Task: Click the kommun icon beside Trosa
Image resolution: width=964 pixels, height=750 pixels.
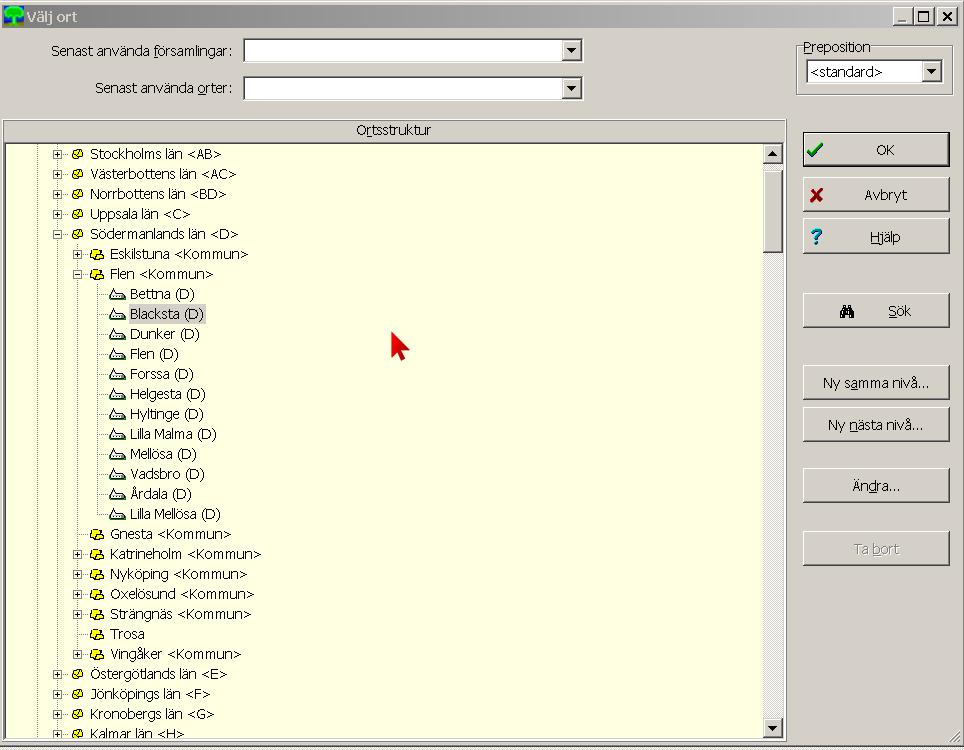Action: pyautogui.click(x=97, y=634)
